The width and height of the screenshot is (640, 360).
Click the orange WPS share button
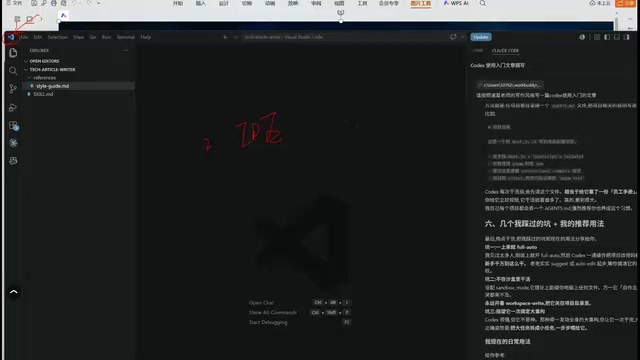[x=625, y=3]
